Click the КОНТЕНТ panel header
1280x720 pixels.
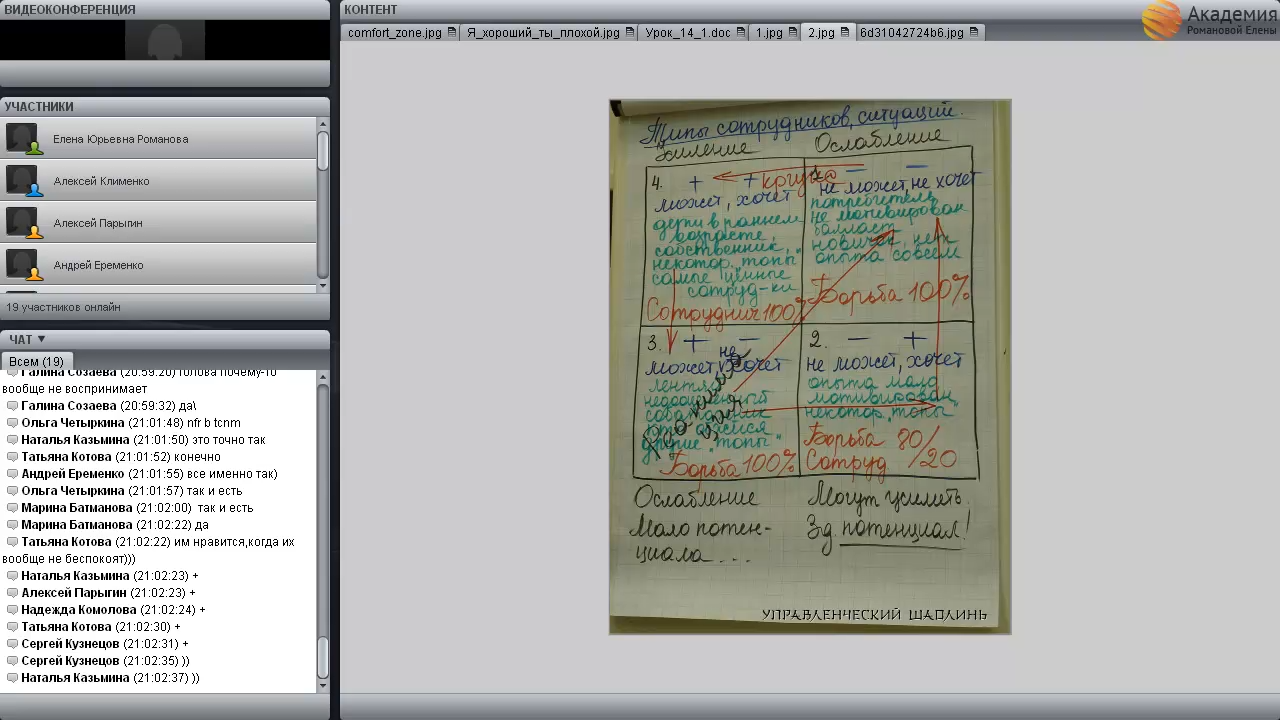[x=810, y=9]
